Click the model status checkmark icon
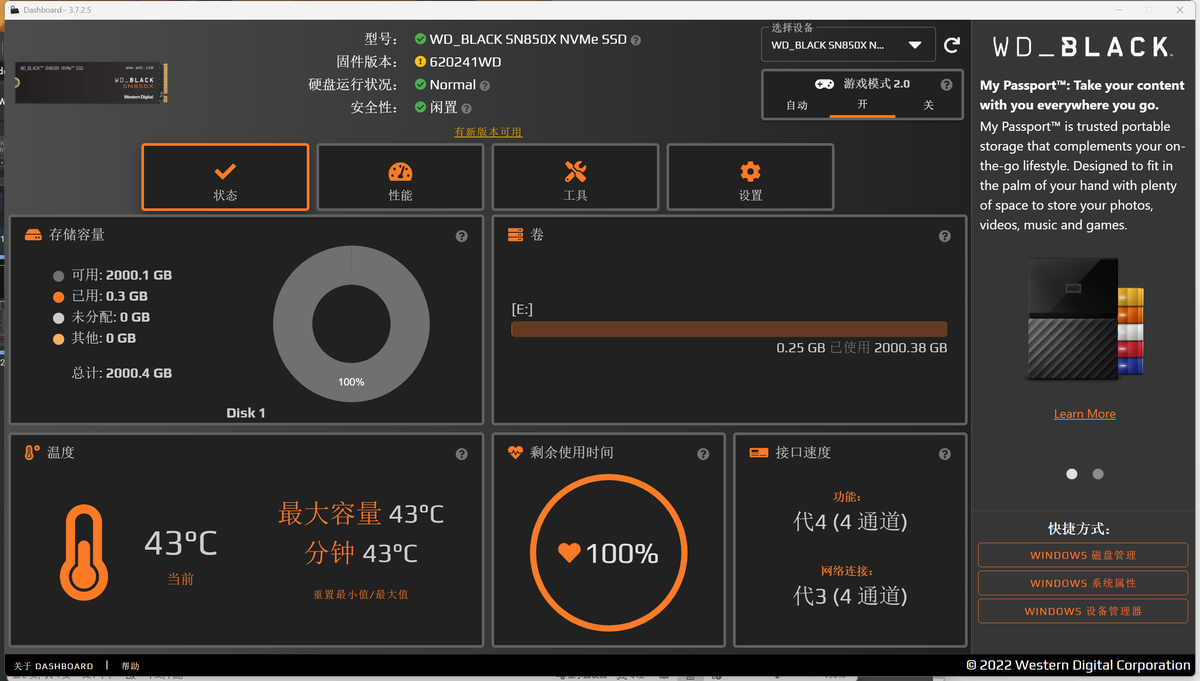1200x681 pixels. coord(420,40)
